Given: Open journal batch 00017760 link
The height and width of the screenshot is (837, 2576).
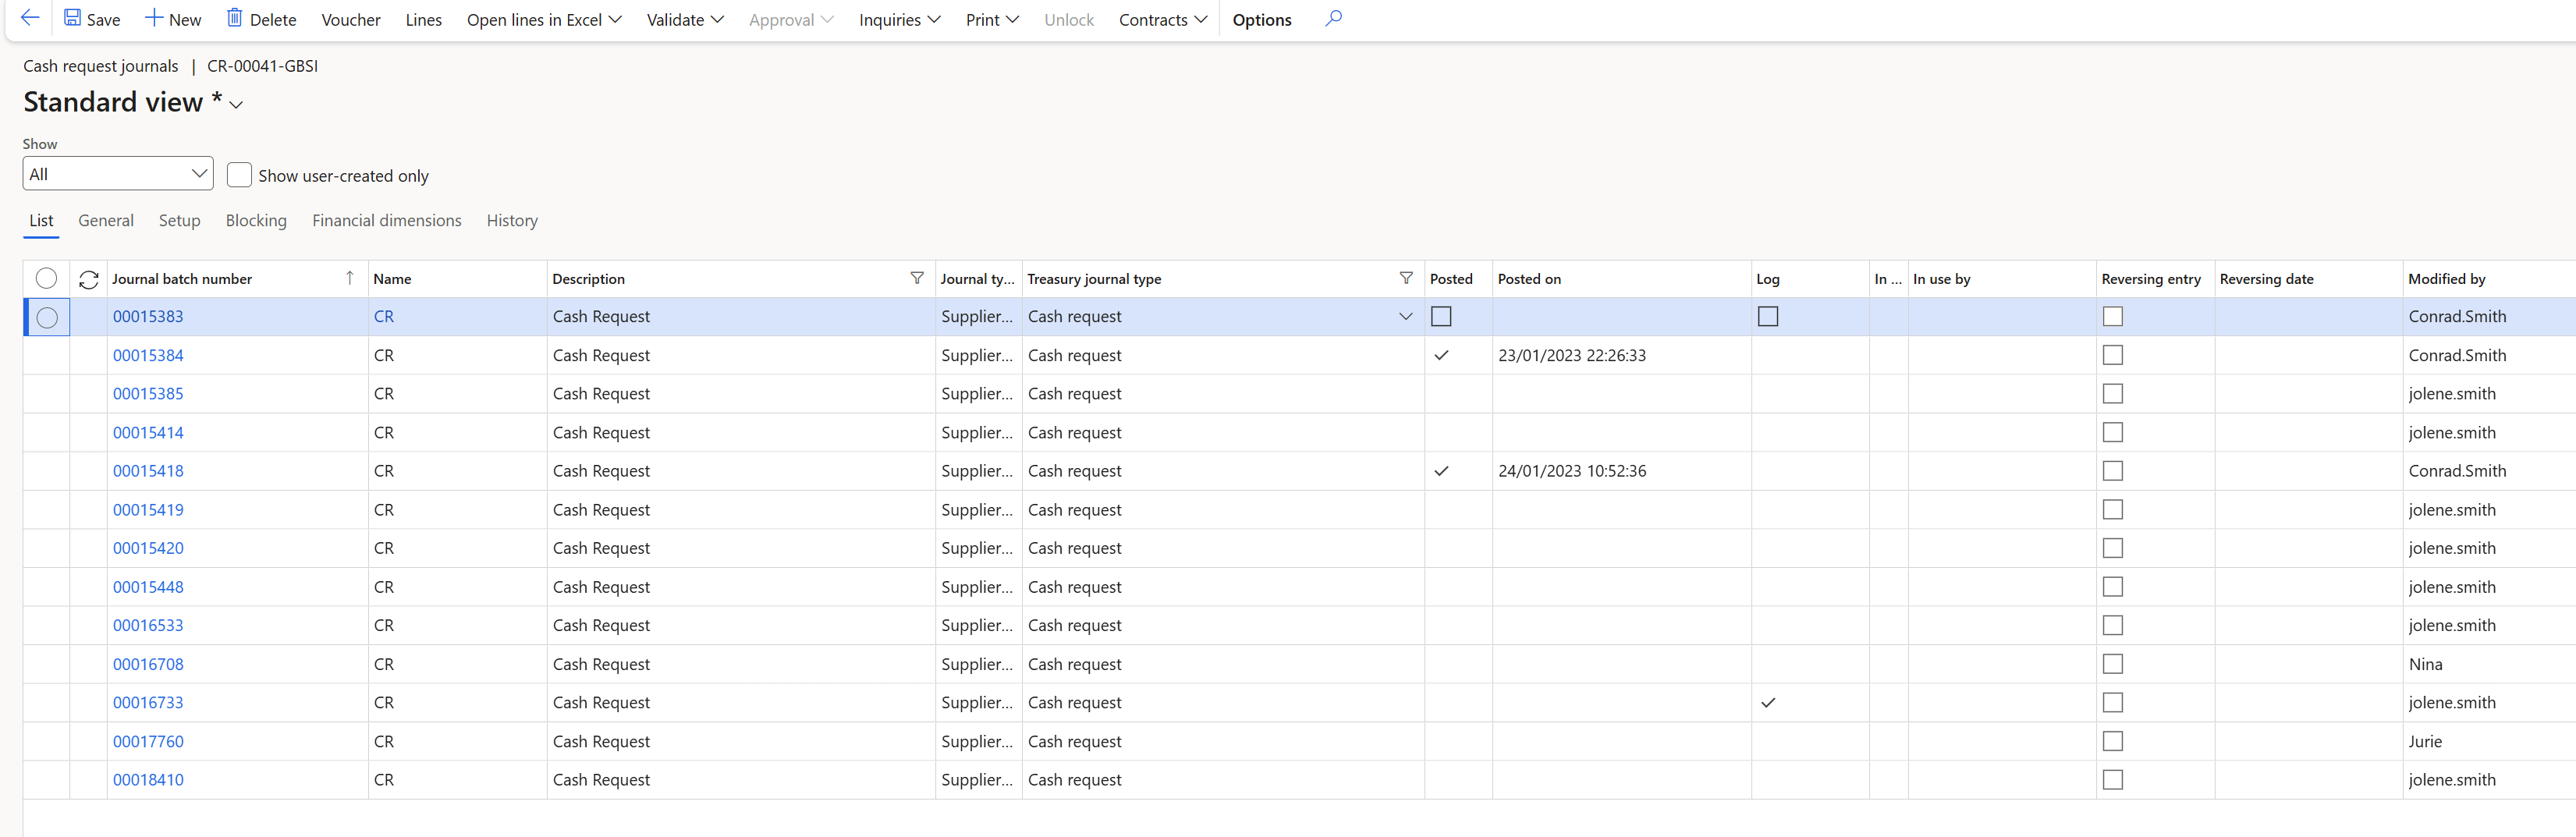Looking at the screenshot, I should click(148, 742).
